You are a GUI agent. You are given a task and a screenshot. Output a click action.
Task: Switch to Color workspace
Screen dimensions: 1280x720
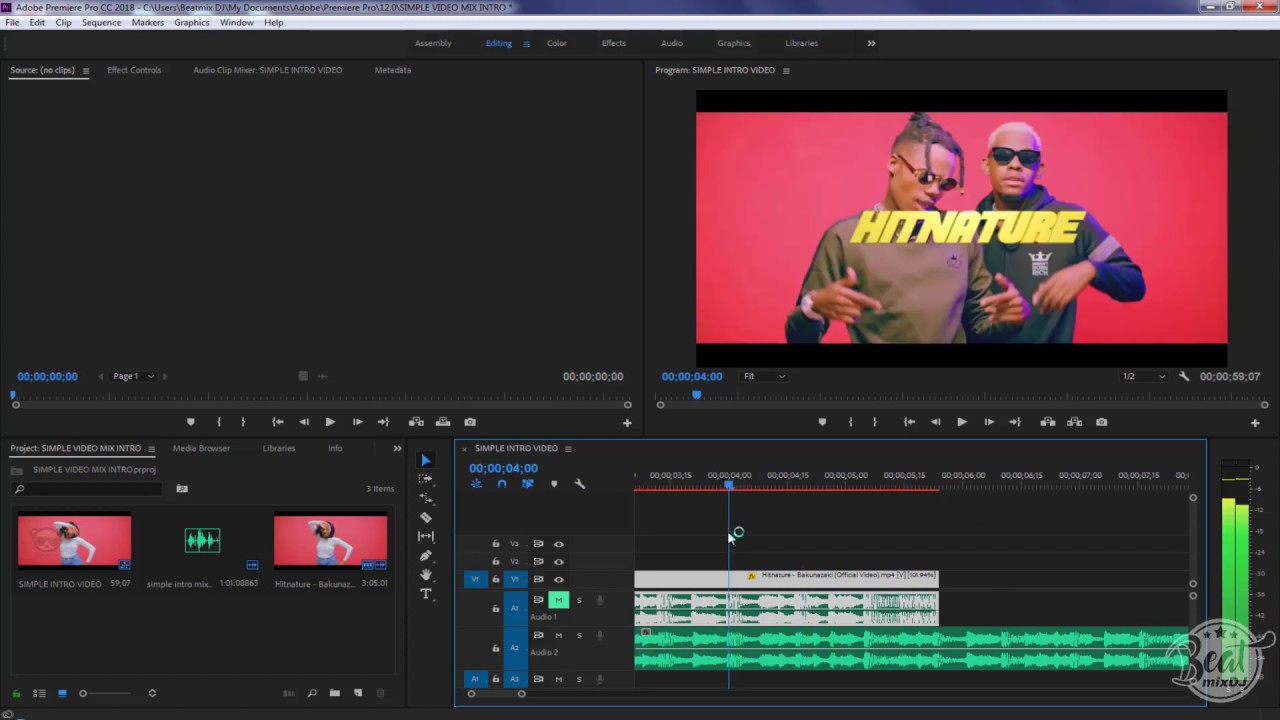[x=557, y=43]
